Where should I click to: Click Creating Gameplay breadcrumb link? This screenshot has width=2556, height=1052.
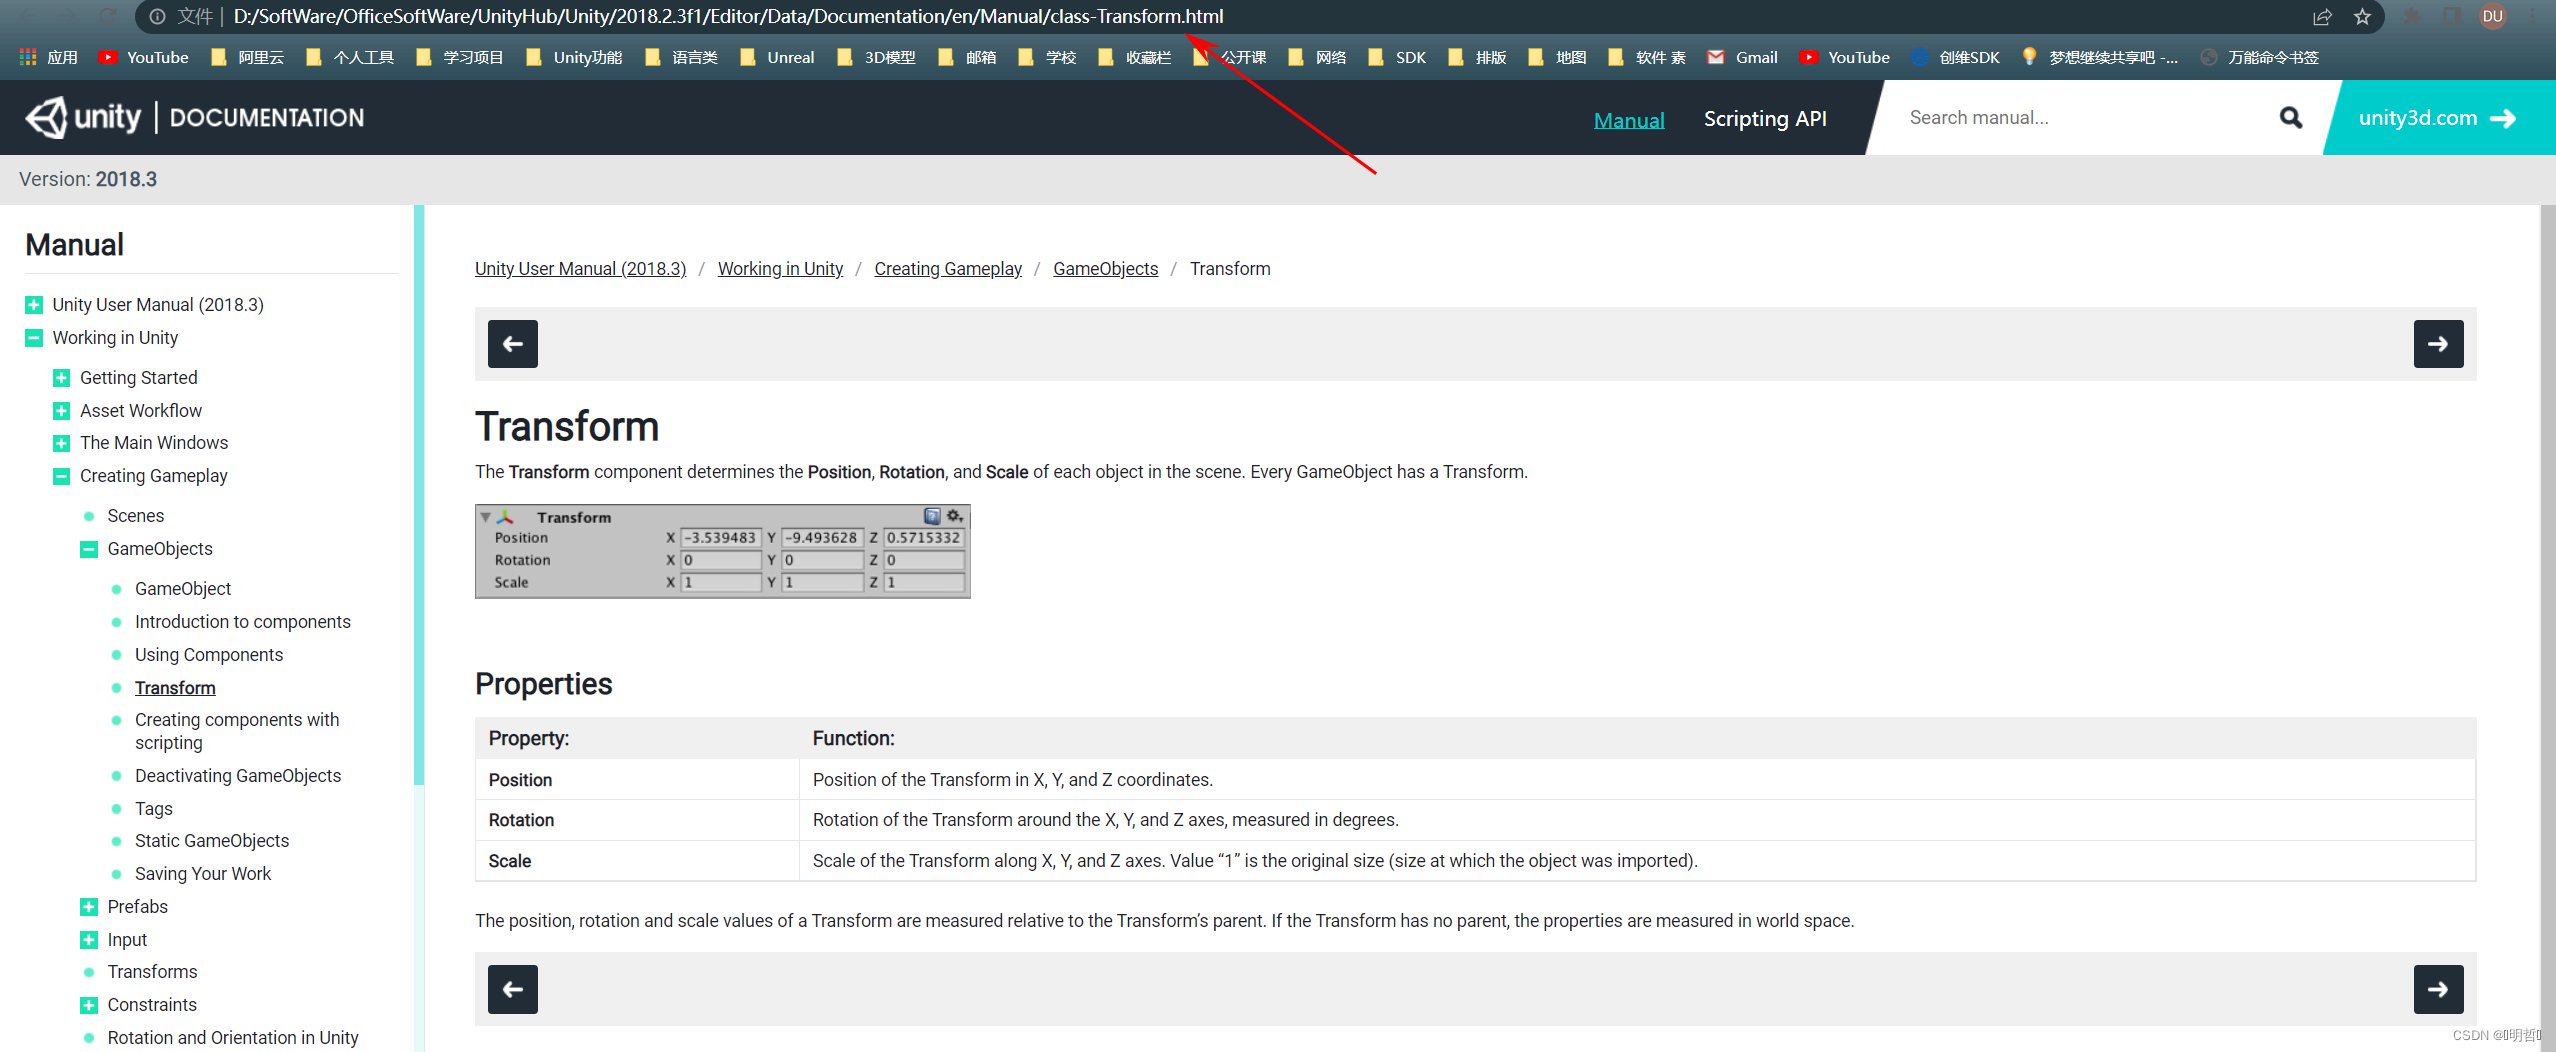pyautogui.click(x=948, y=269)
